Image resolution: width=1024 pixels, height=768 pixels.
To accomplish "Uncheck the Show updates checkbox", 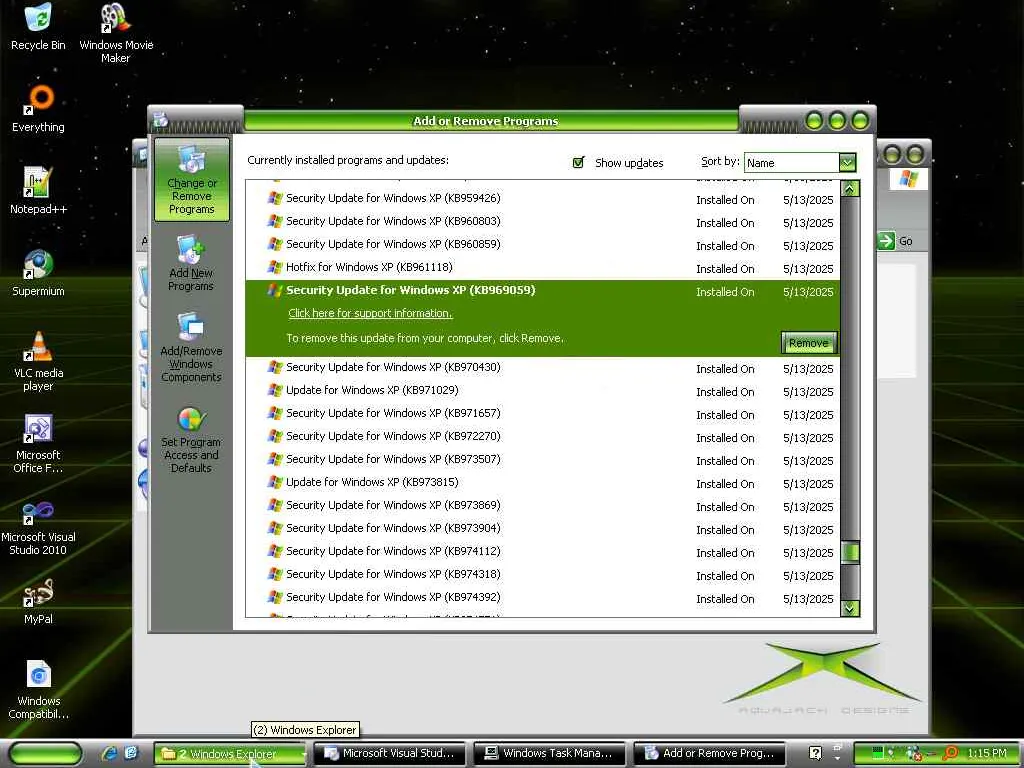I will pyautogui.click(x=578, y=163).
